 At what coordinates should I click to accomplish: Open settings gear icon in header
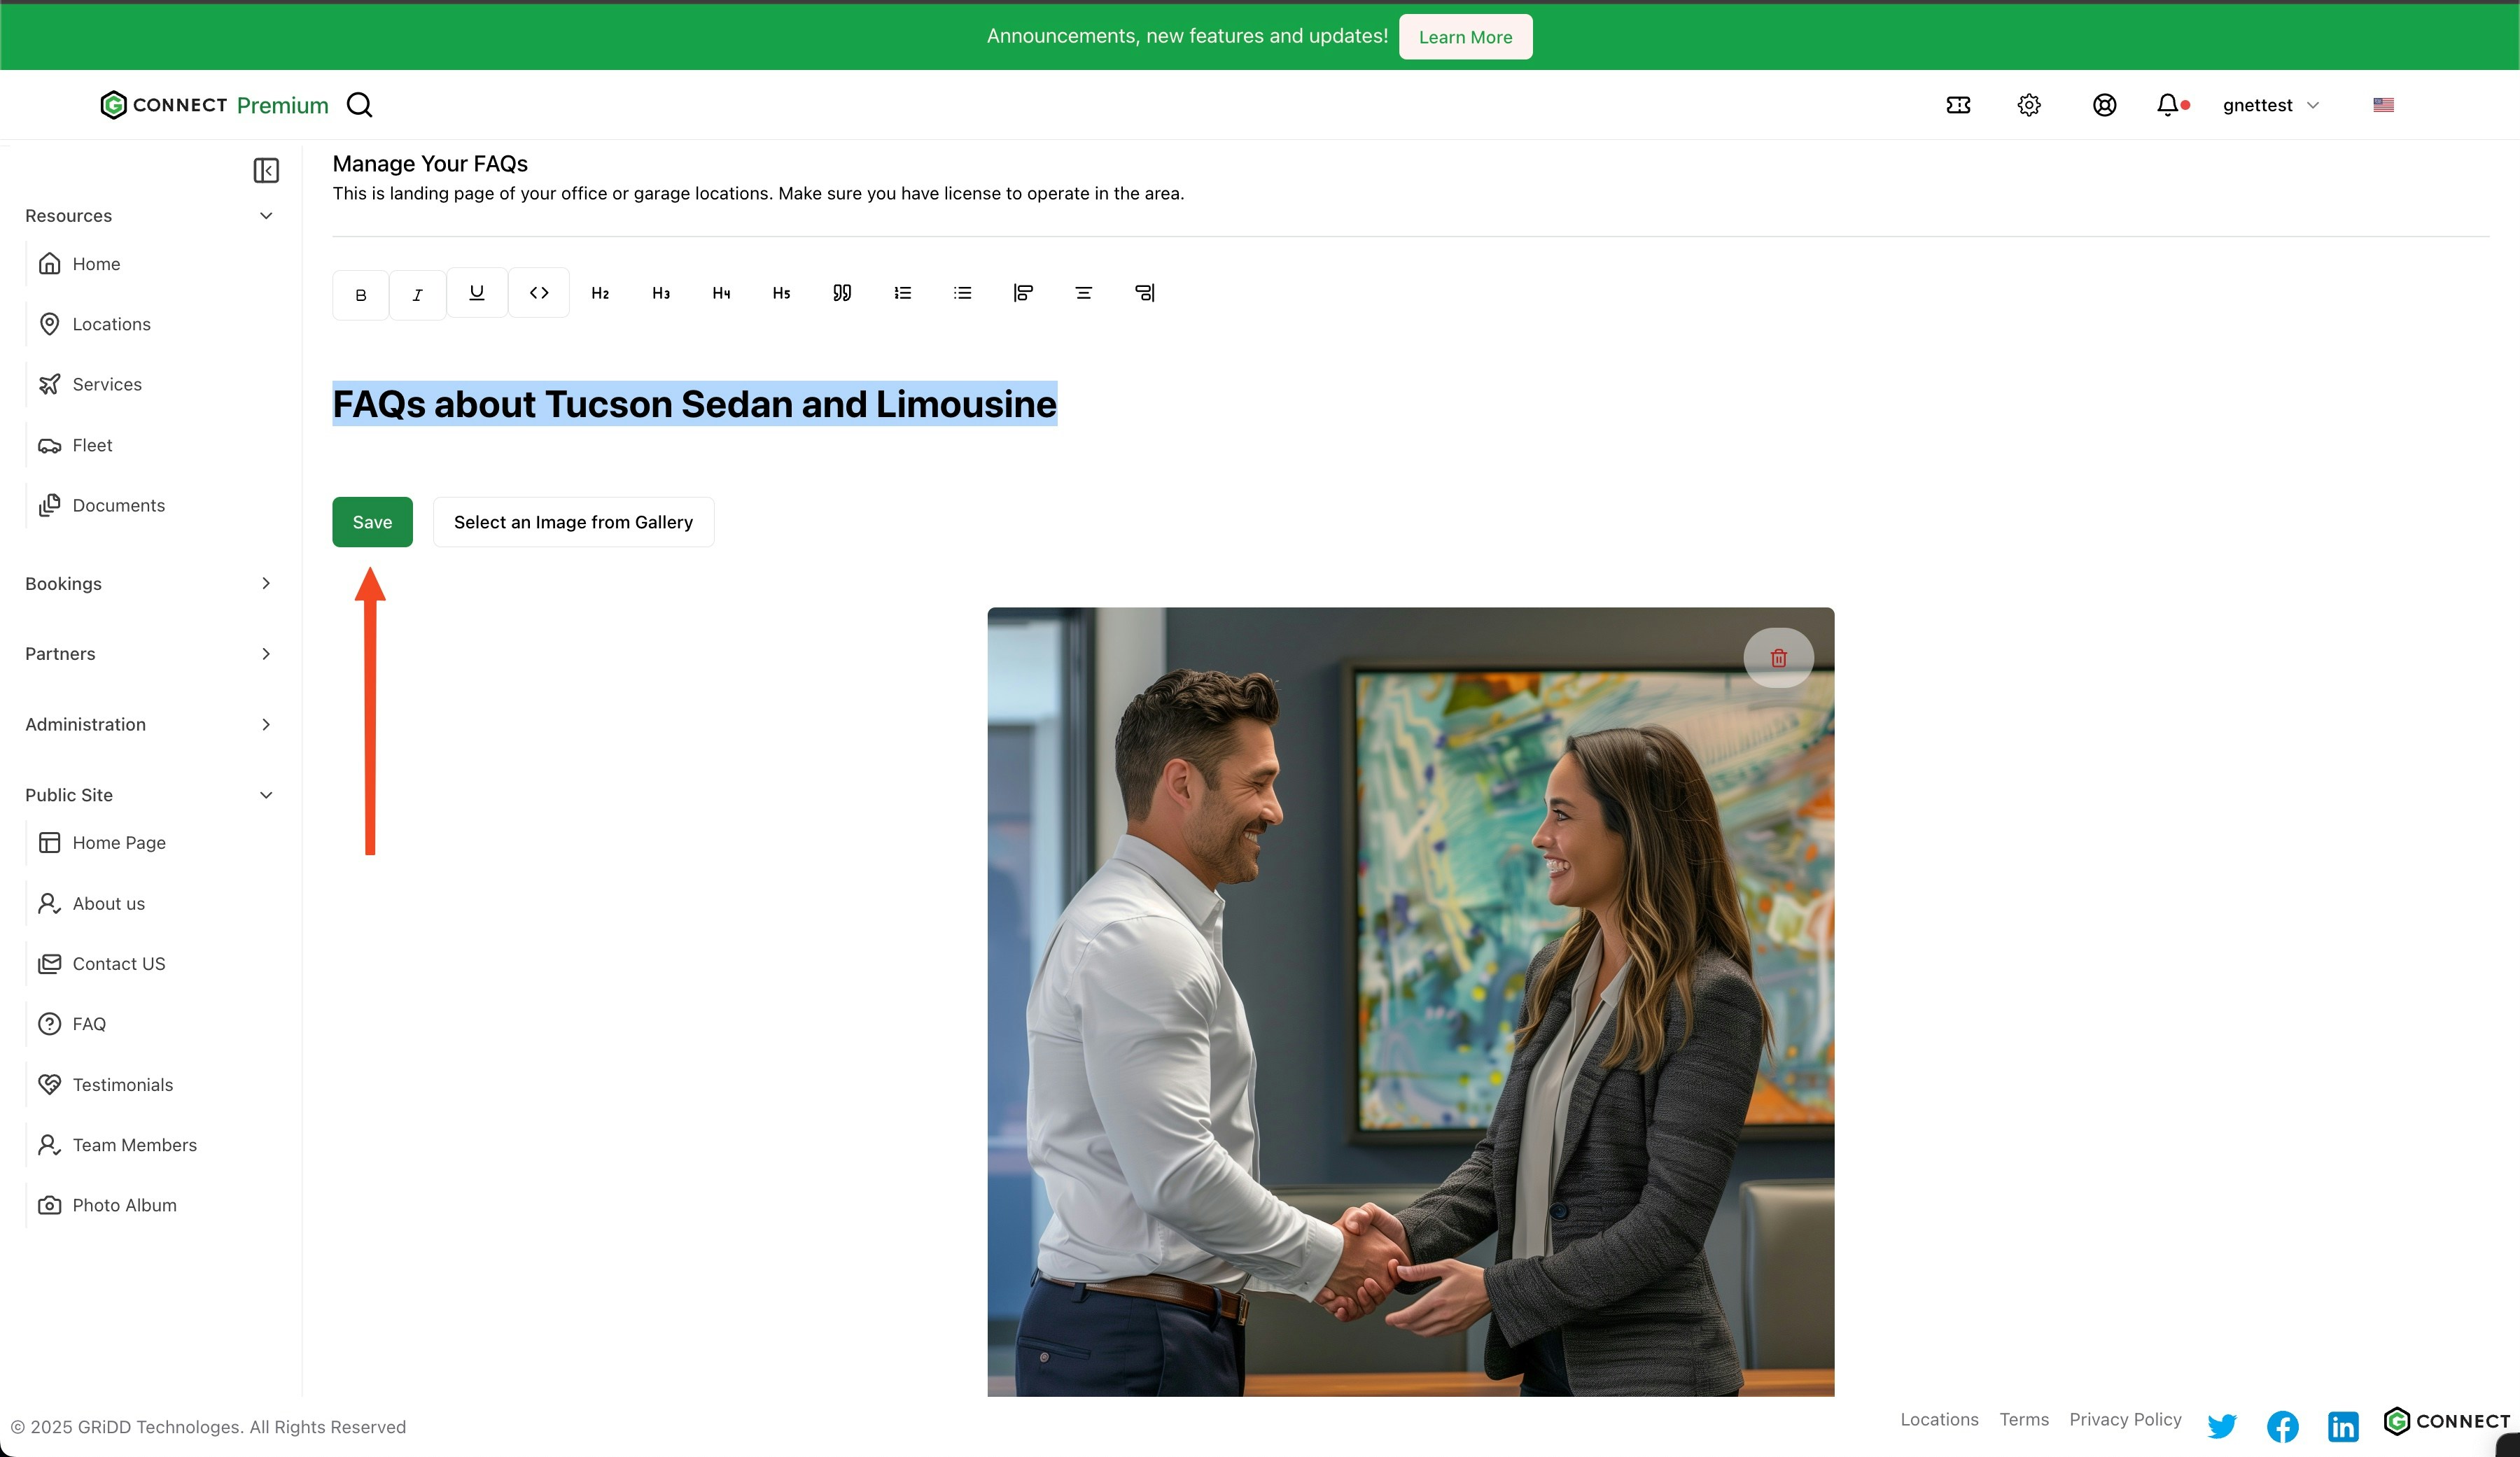(2028, 105)
